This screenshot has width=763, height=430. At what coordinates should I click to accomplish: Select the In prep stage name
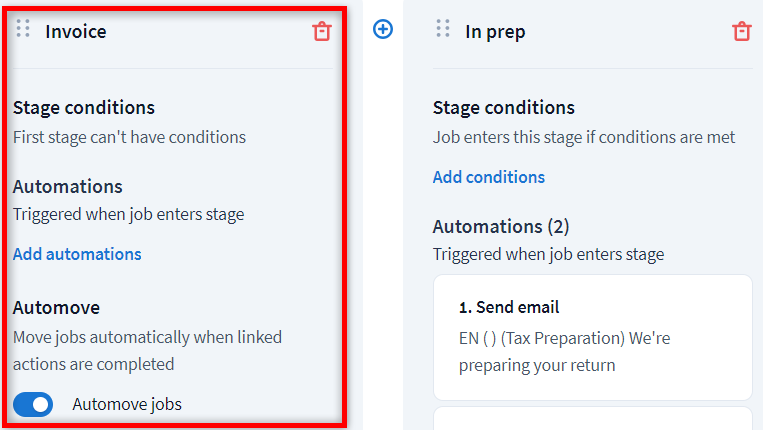click(x=495, y=31)
